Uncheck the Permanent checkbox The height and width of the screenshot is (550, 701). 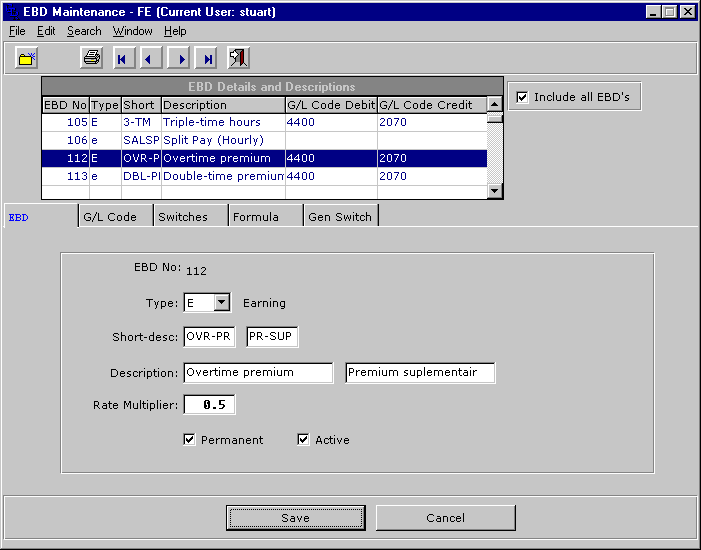[x=190, y=440]
